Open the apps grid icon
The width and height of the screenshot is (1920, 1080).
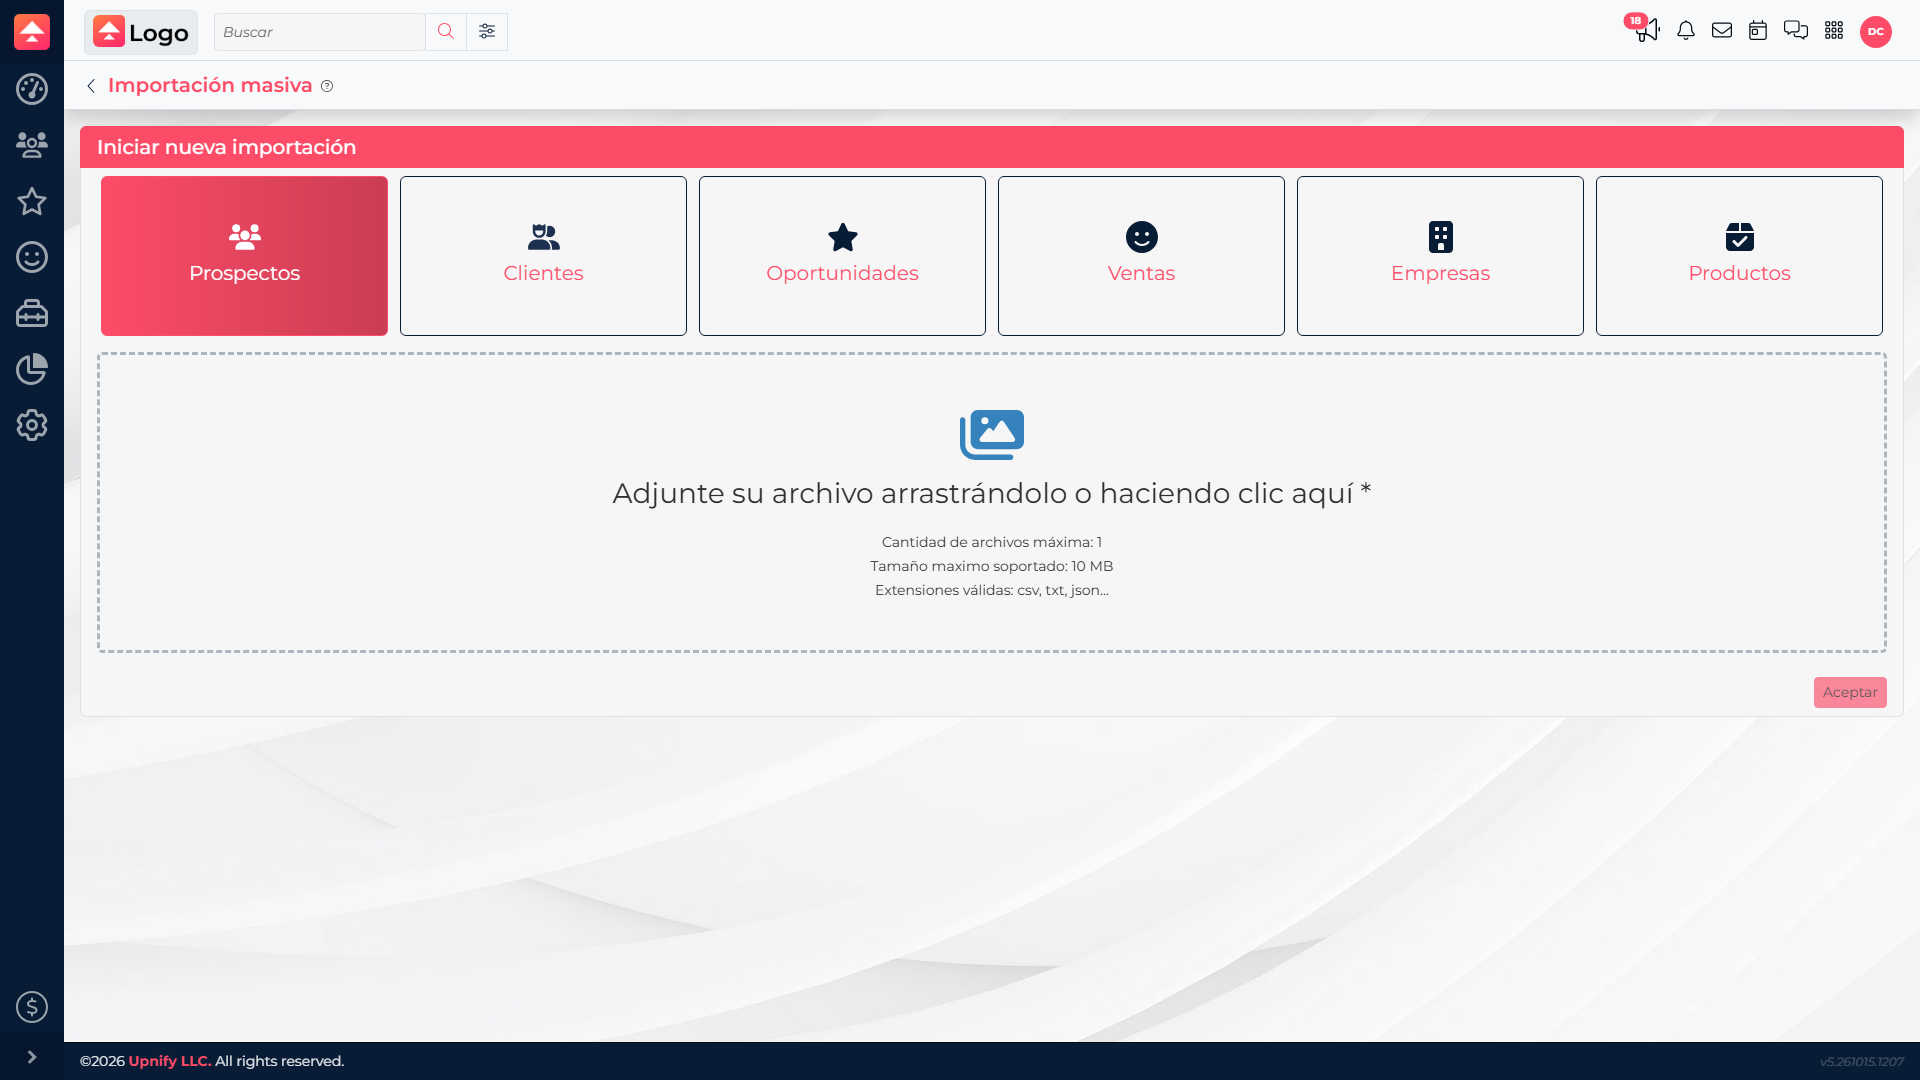point(1834,31)
